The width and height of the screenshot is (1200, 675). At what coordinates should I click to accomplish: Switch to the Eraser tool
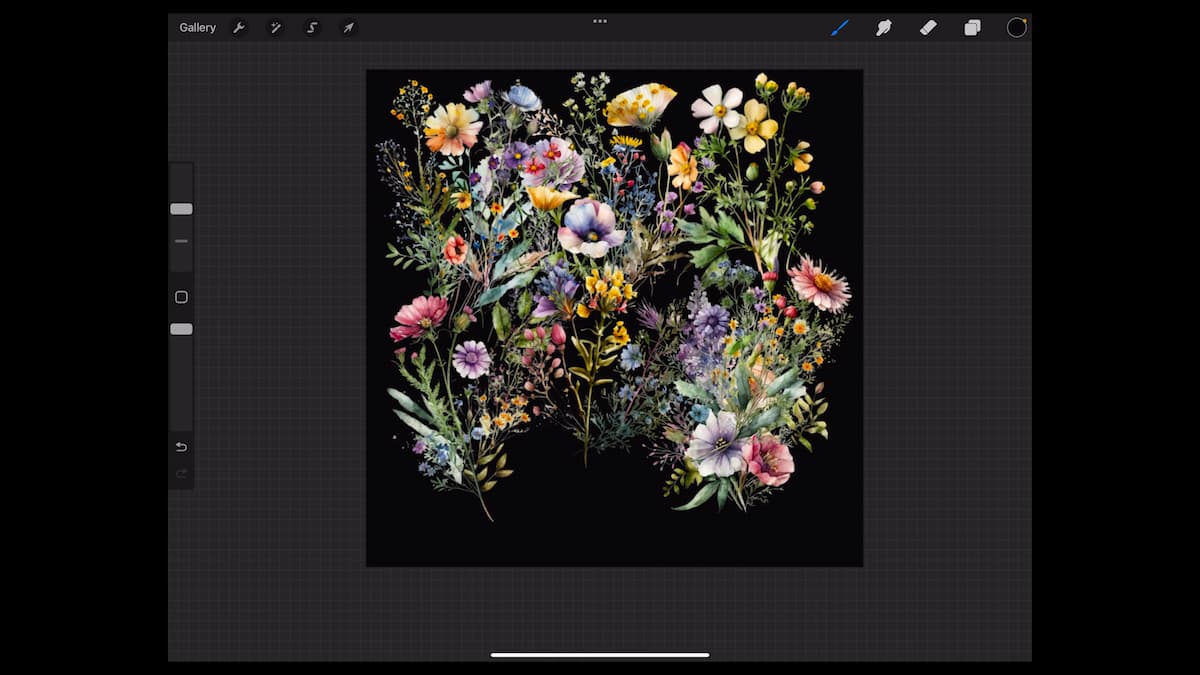[x=928, y=28]
